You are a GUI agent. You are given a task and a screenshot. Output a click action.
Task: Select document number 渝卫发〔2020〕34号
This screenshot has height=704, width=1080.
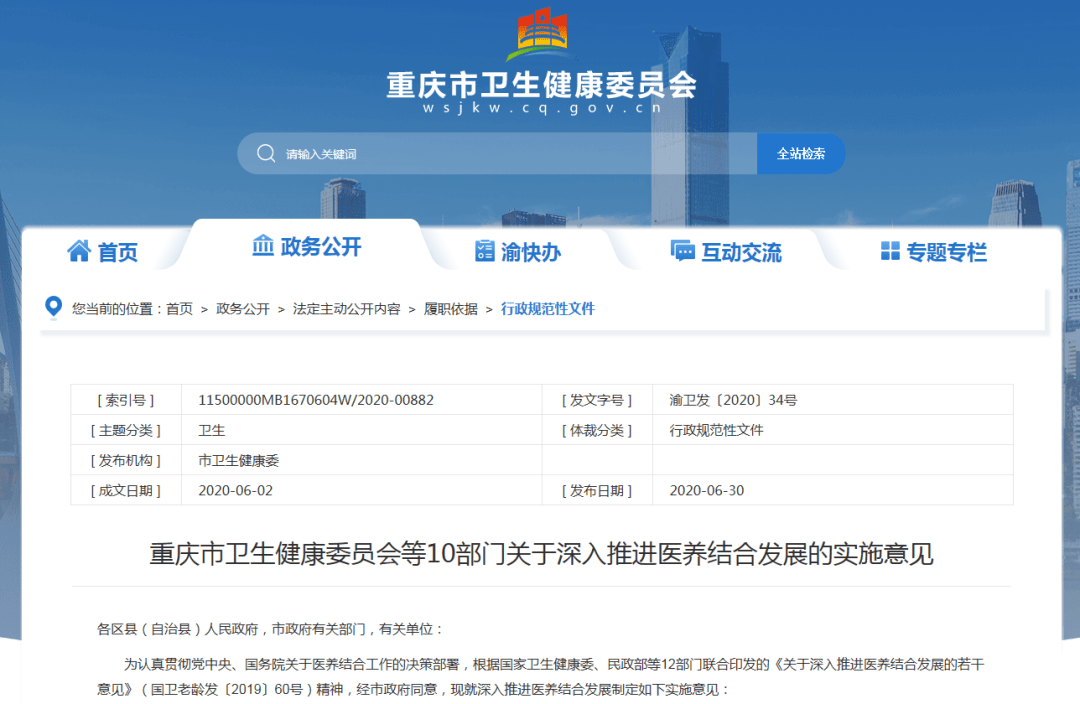[733, 400]
